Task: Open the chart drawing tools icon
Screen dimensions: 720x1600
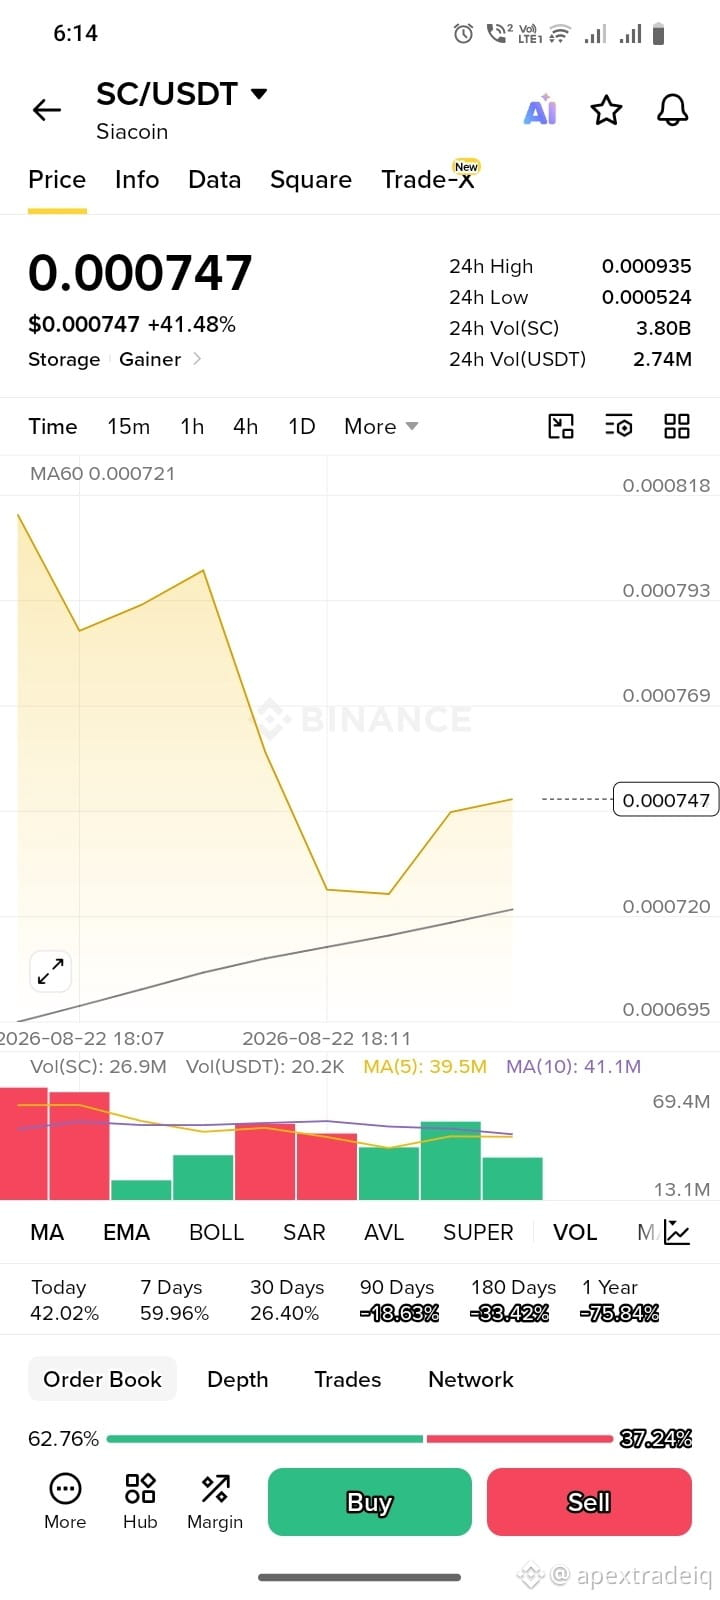Action: [561, 427]
